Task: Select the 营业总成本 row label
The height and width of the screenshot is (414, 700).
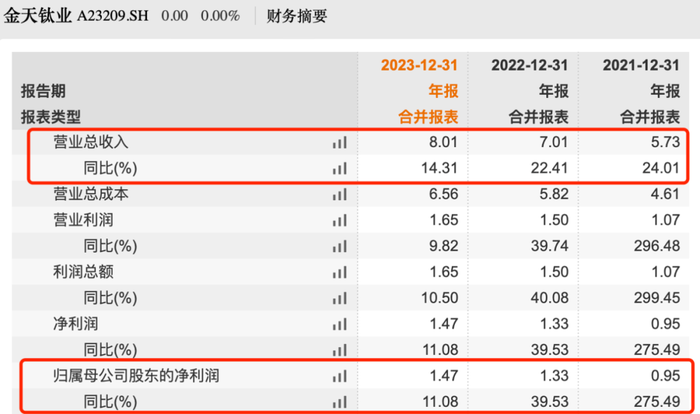Action: pyautogui.click(x=91, y=194)
